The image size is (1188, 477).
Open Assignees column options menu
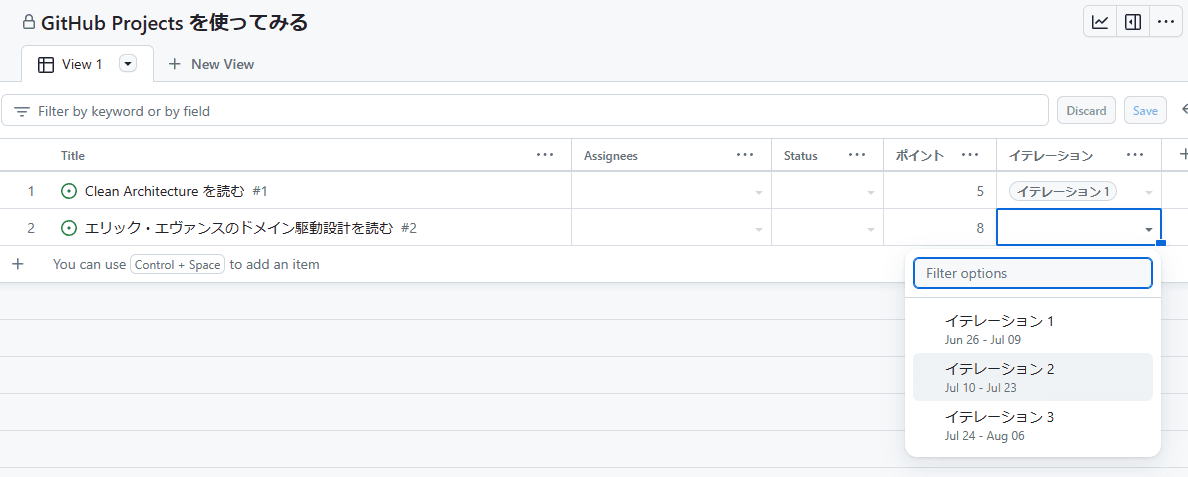pyautogui.click(x=745, y=155)
